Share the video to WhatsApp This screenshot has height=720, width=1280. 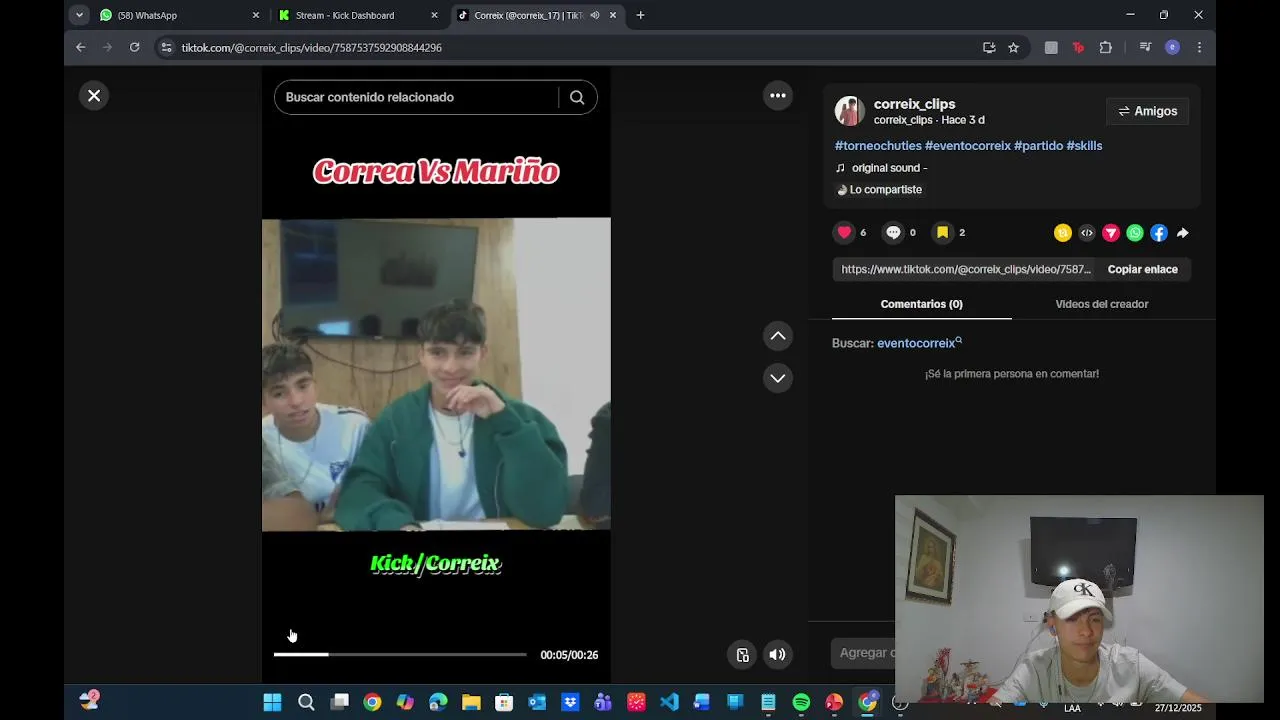(x=1135, y=233)
